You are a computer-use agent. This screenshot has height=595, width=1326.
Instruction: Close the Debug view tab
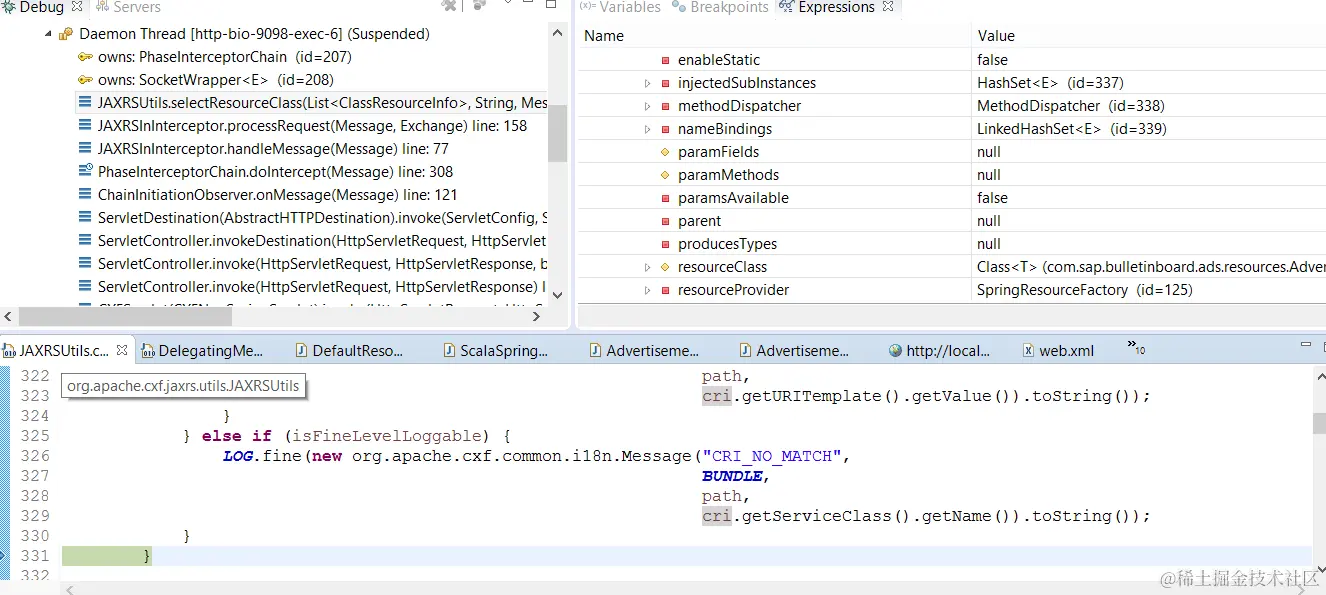77,7
